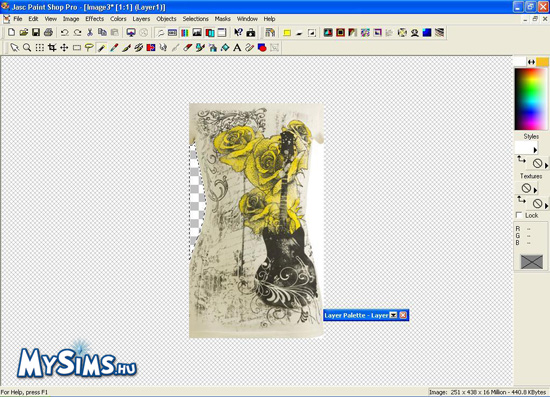This screenshot has height=397, width=550.
Task: Select the Crop tool
Action: coord(52,47)
